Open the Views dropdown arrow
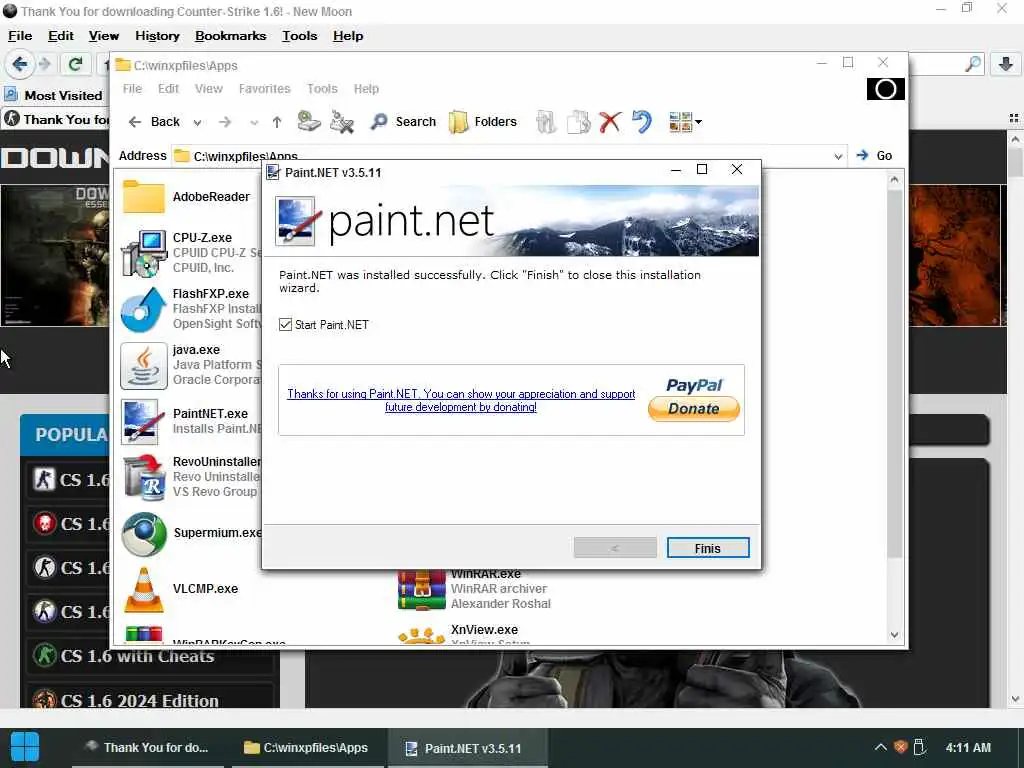The height and width of the screenshot is (768, 1024). coord(698,121)
